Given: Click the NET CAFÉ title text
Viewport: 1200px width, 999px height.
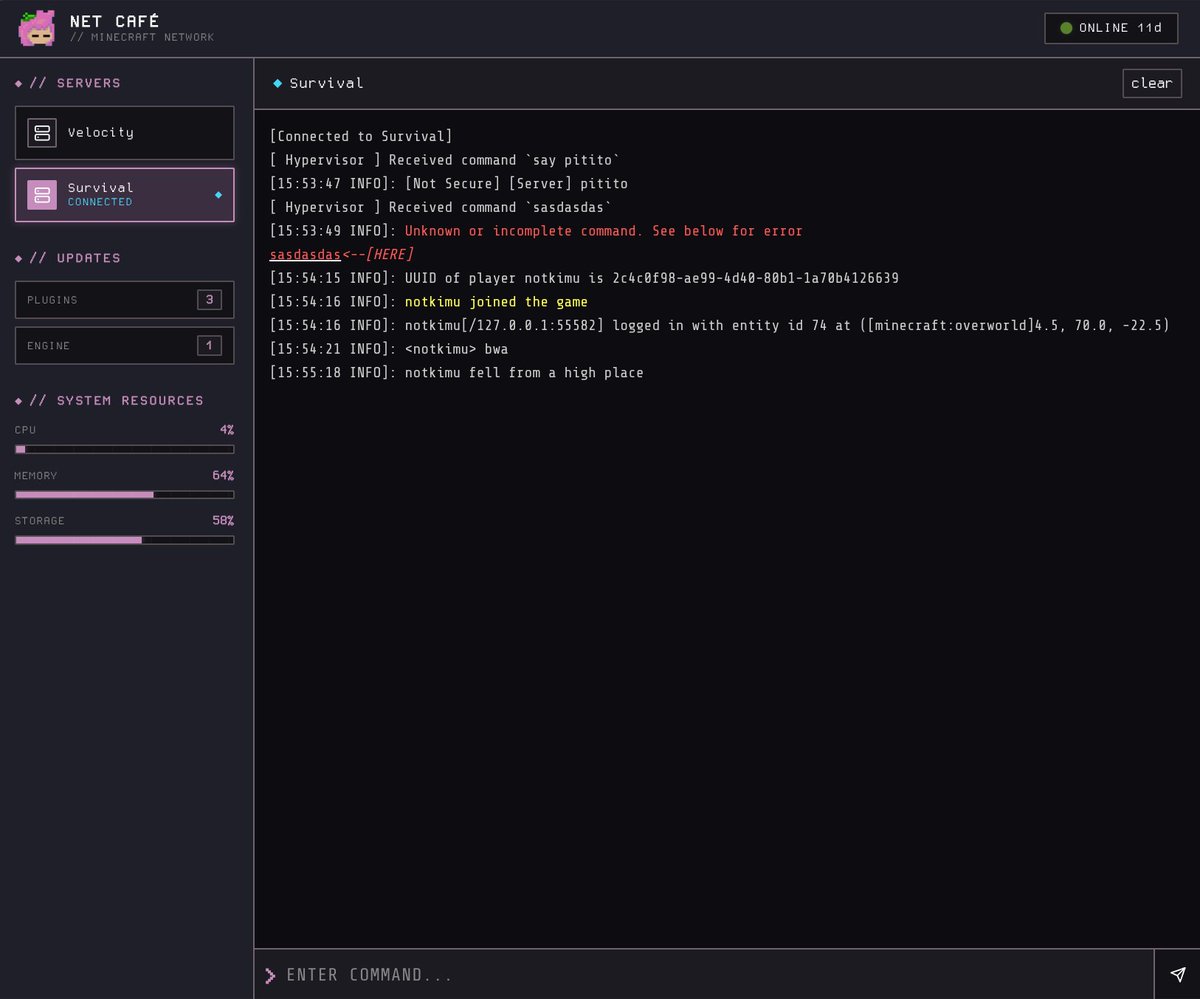Looking at the screenshot, I should coord(114,21).
